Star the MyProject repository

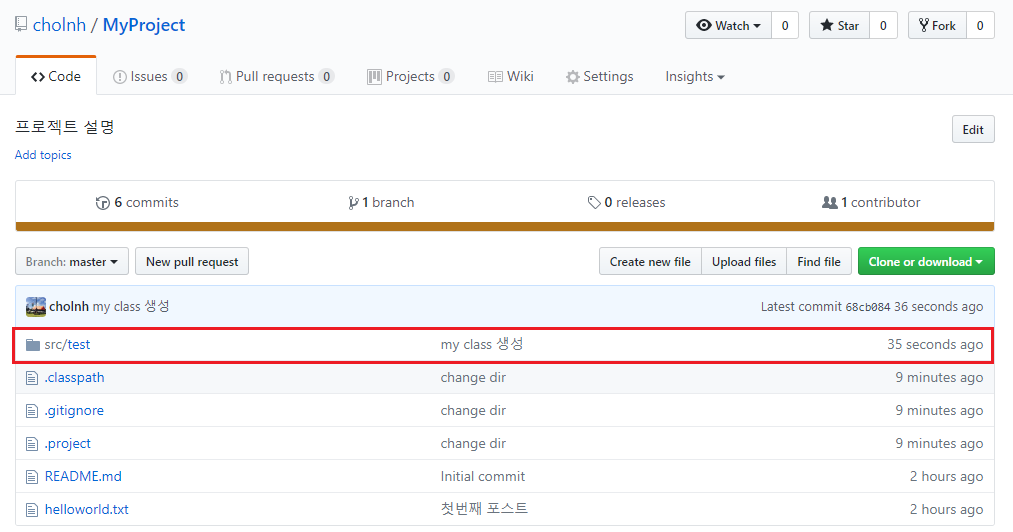tap(839, 26)
